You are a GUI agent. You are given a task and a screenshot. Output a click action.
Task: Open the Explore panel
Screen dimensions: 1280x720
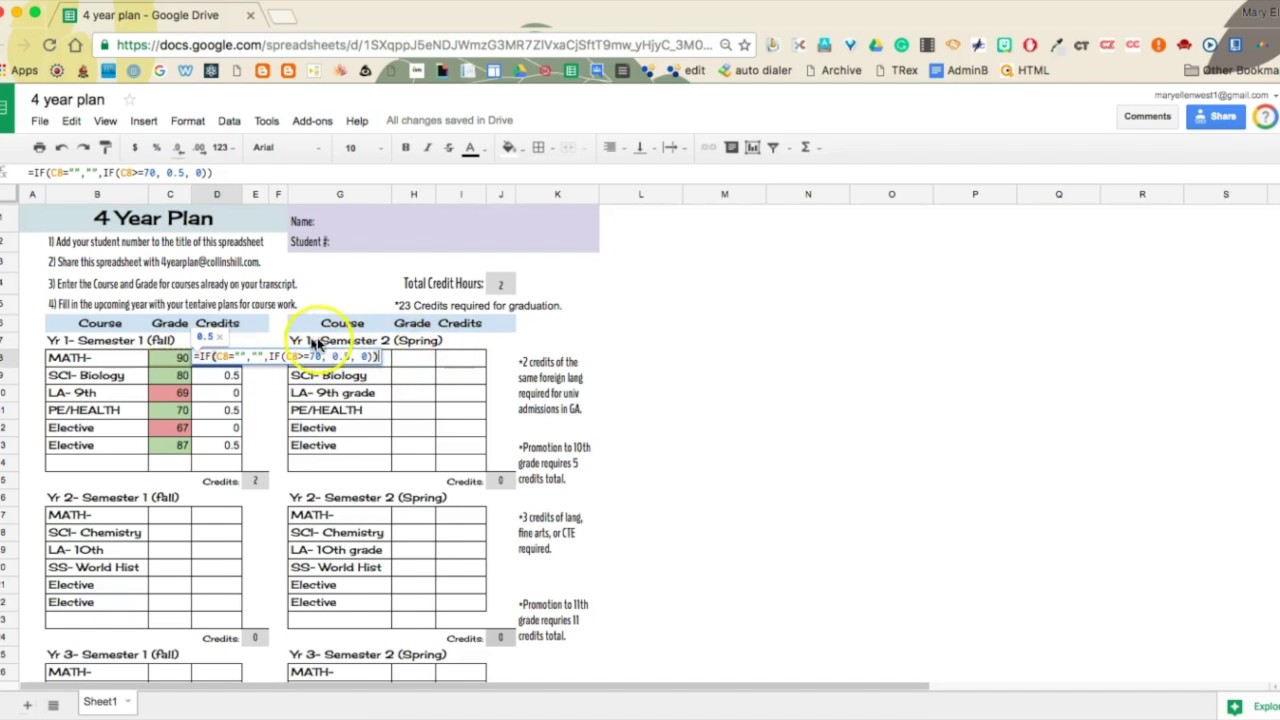point(1252,707)
